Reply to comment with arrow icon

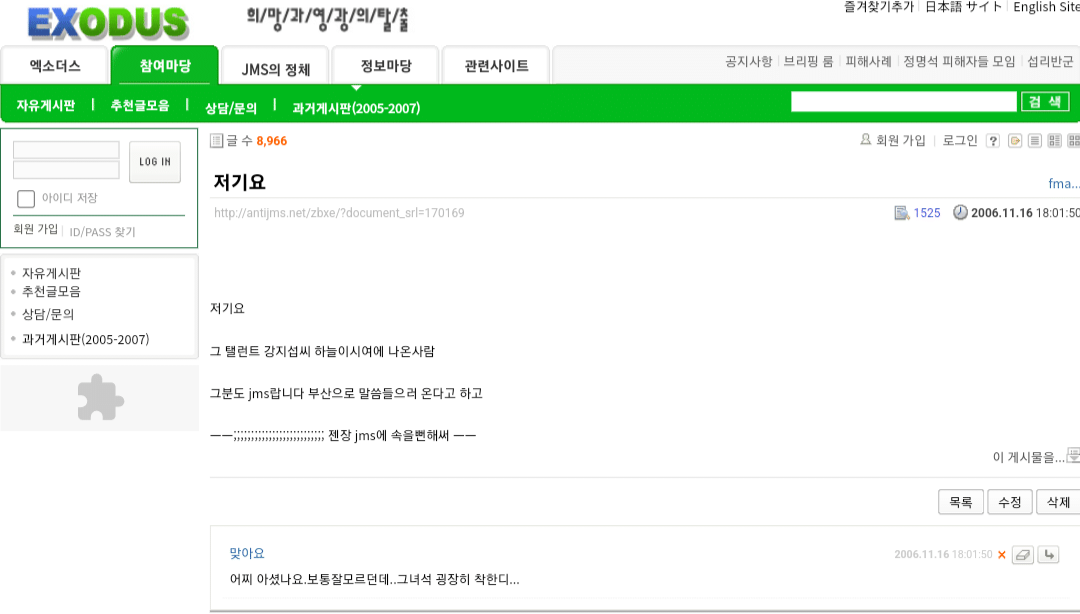[x=1048, y=555]
